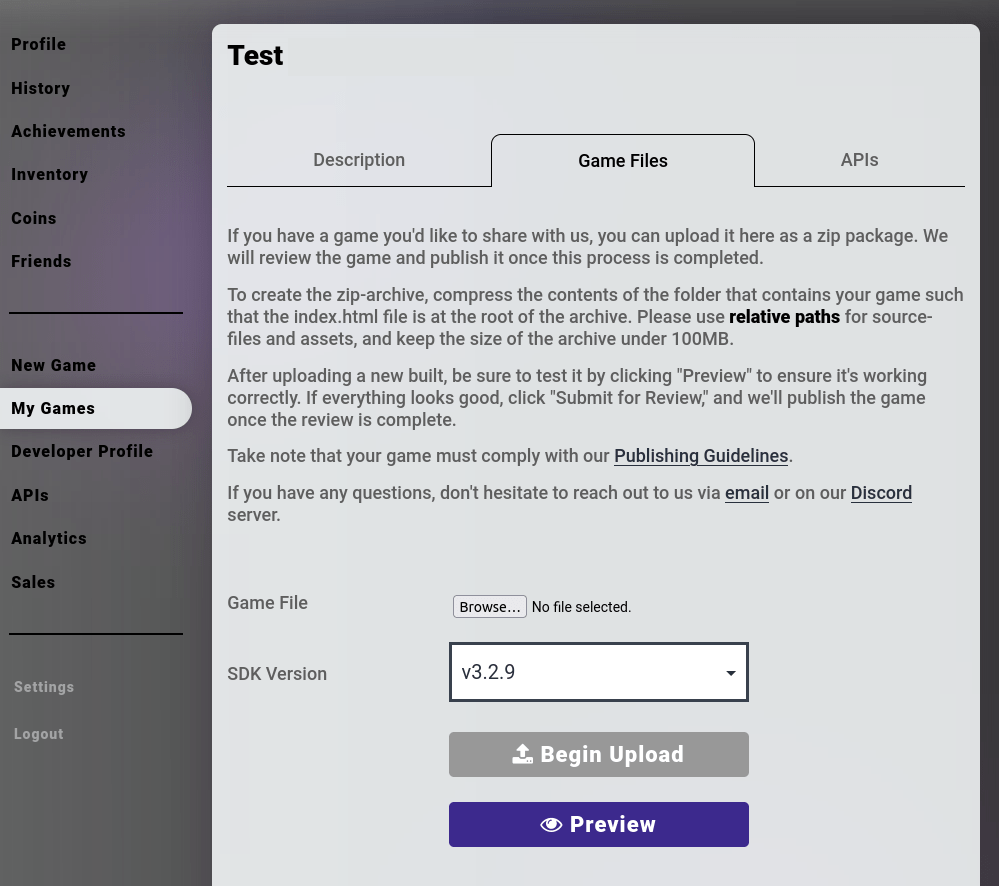Open History from the sidebar
The width and height of the screenshot is (999, 886).
point(41,88)
